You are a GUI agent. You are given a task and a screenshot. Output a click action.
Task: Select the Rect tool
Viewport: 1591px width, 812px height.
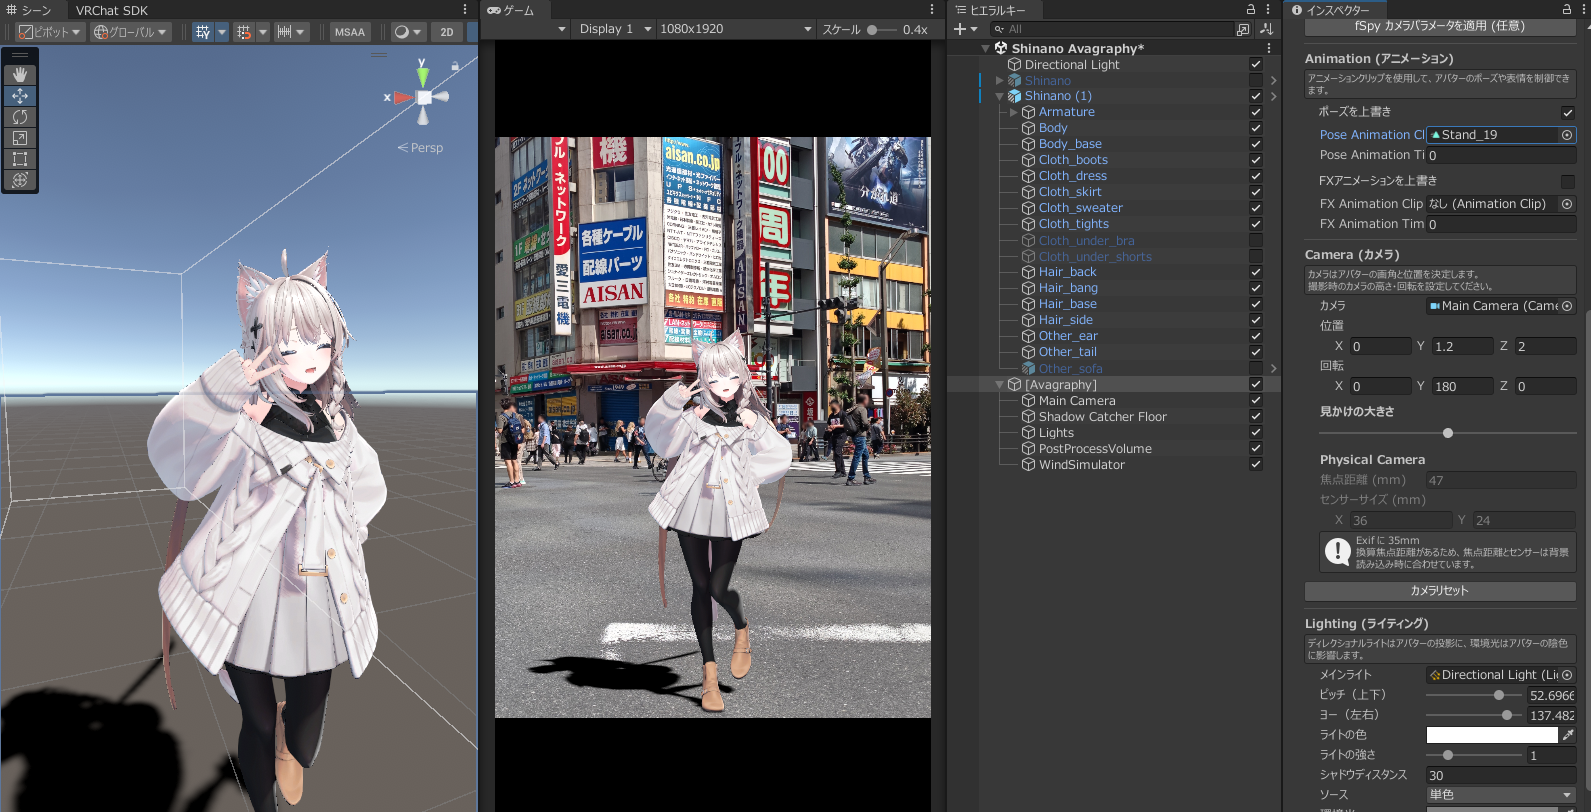[x=20, y=159]
